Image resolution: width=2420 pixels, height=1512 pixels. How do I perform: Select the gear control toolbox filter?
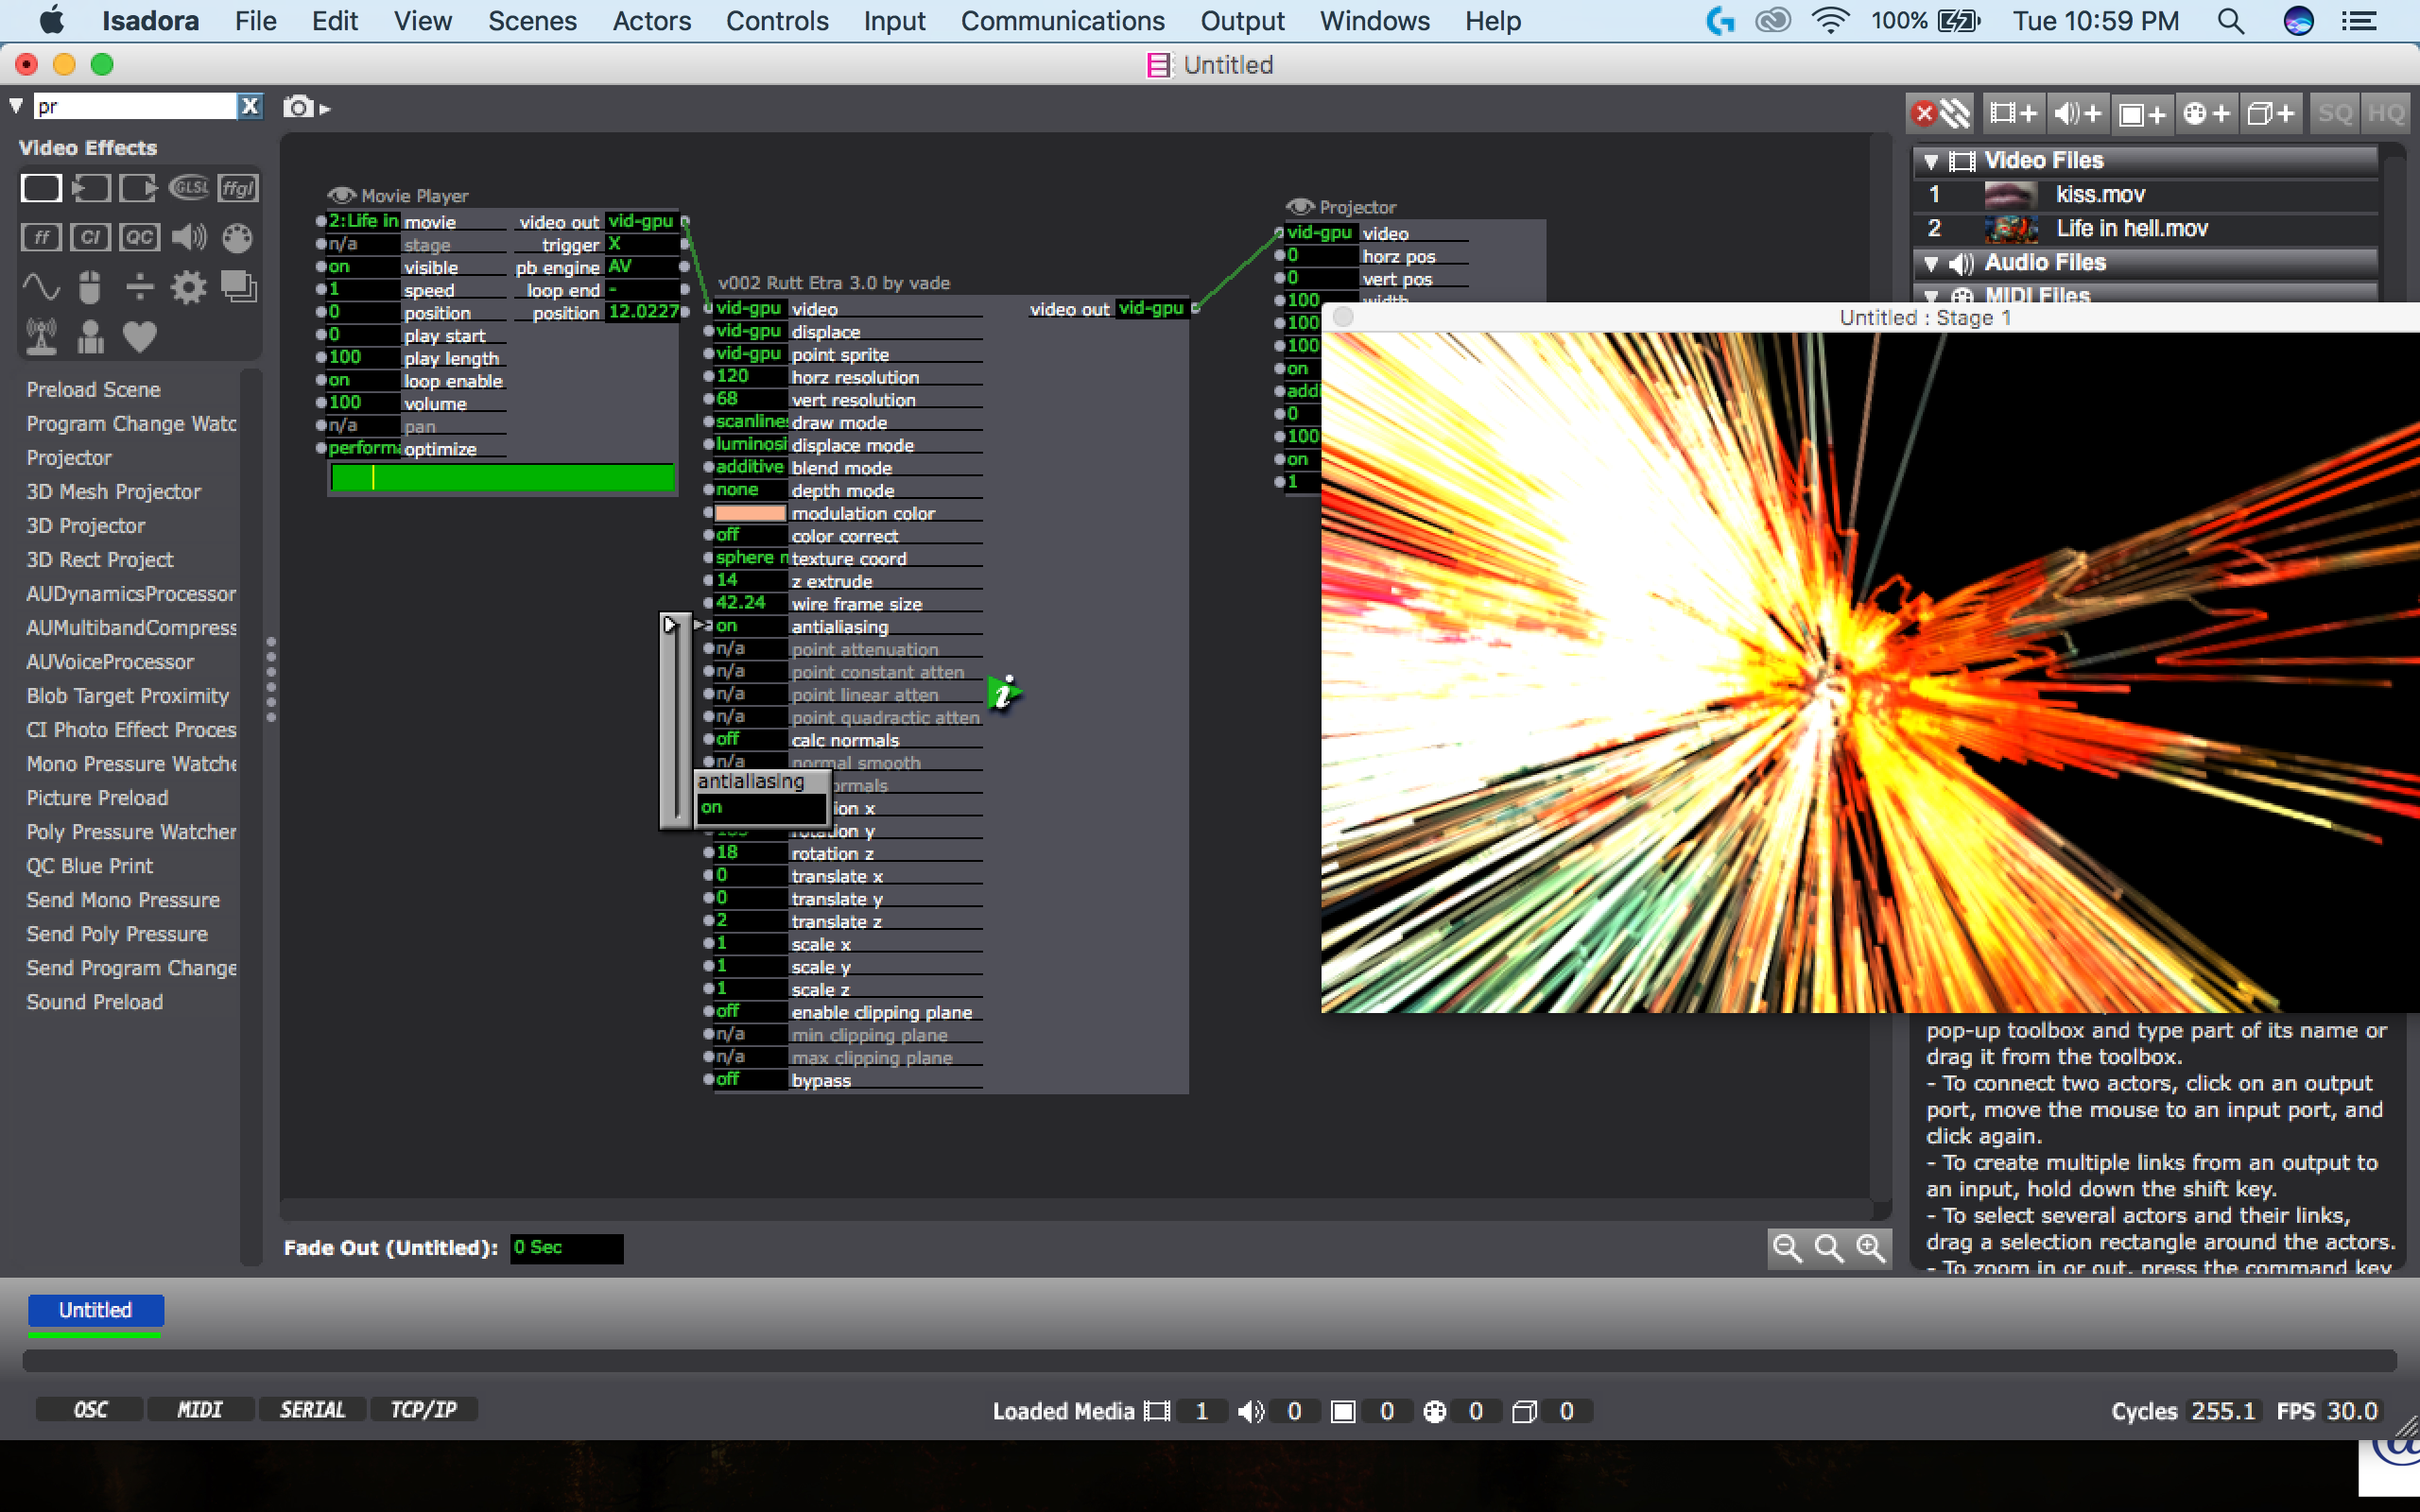click(189, 287)
